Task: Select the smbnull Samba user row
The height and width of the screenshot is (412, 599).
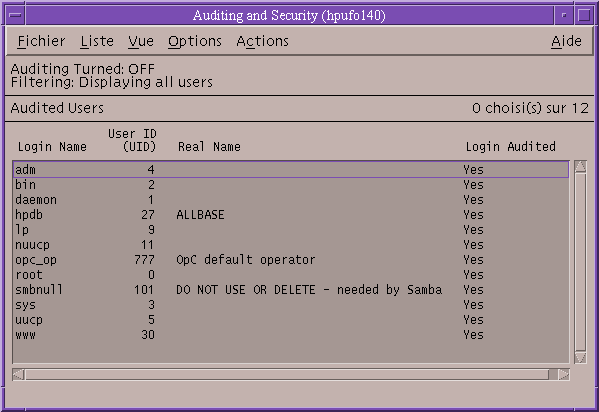Action: click(291, 289)
